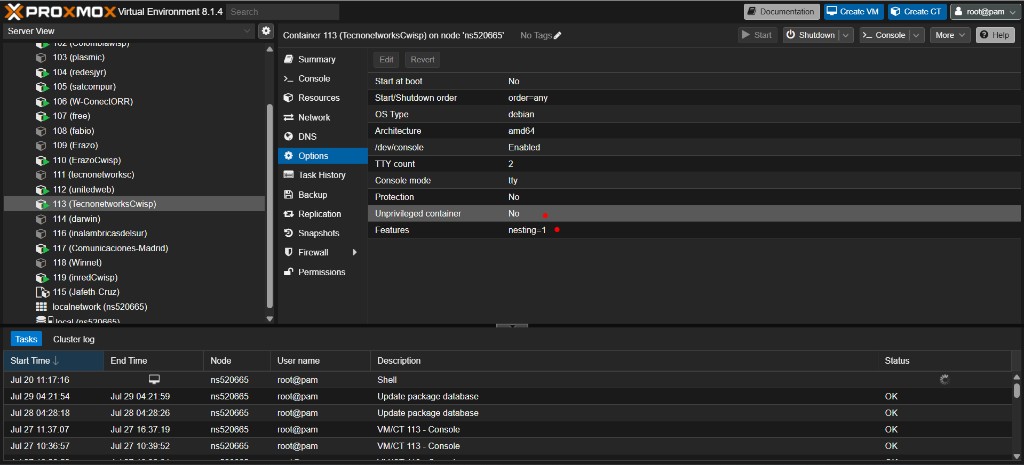Click the End Time column header
The image size is (1024, 465).
click(x=153, y=361)
